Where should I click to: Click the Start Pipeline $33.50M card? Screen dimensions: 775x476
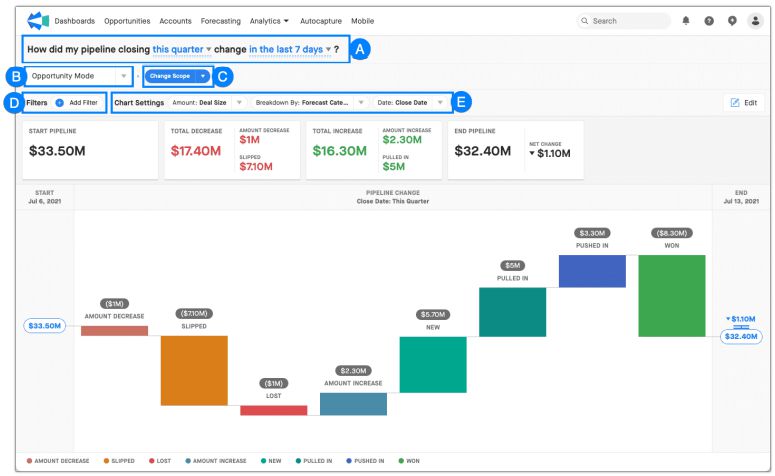pyautogui.click(x=90, y=150)
